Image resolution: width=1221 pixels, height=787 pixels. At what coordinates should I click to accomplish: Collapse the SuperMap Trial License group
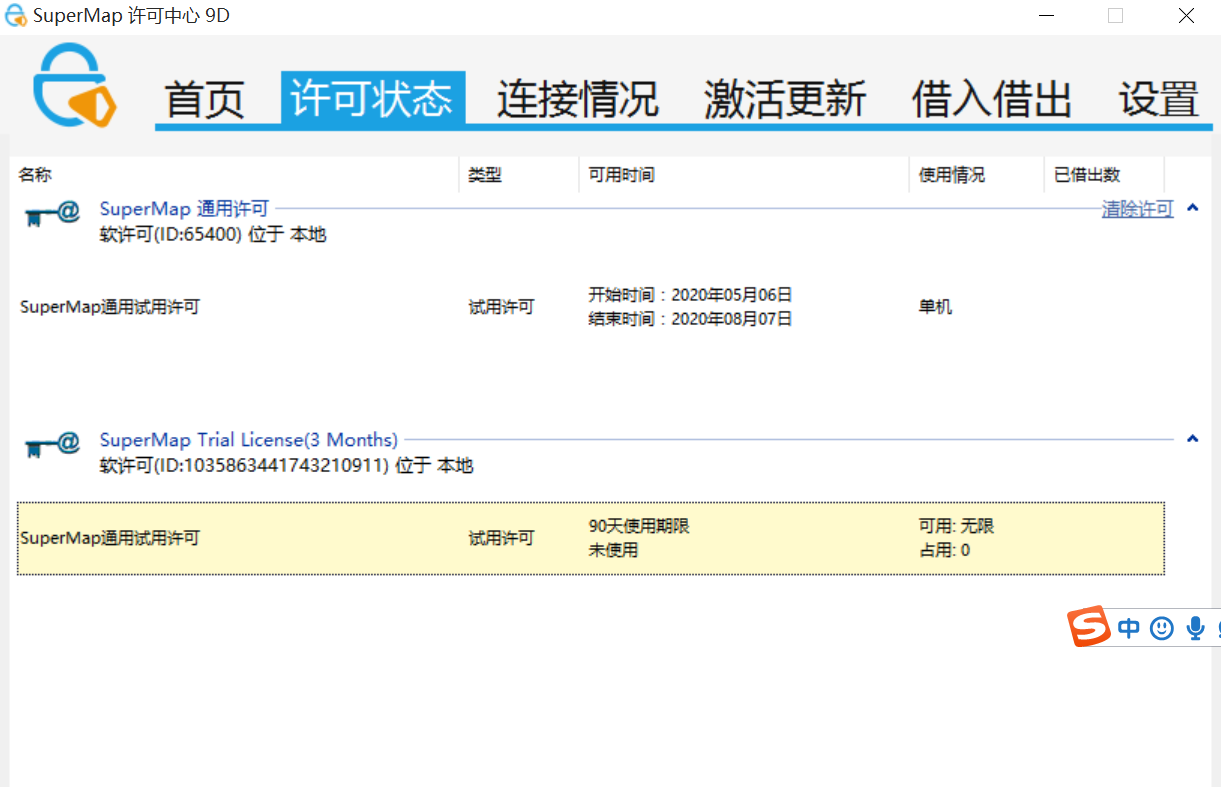coord(1191,439)
